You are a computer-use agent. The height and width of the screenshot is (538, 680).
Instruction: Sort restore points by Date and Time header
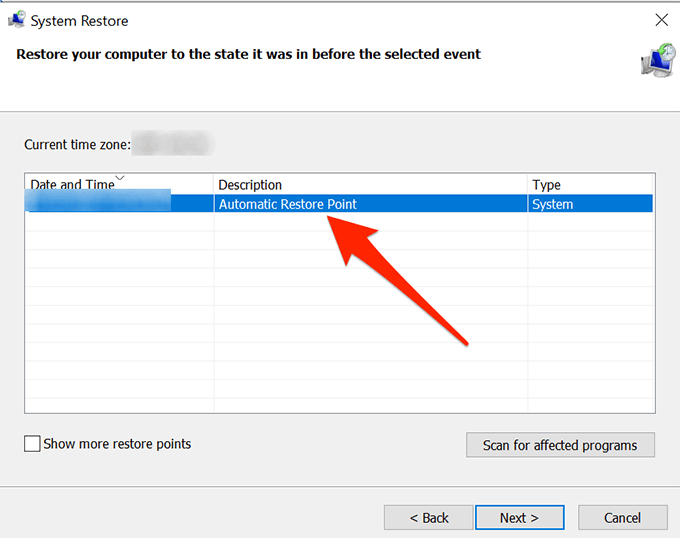click(x=70, y=184)
